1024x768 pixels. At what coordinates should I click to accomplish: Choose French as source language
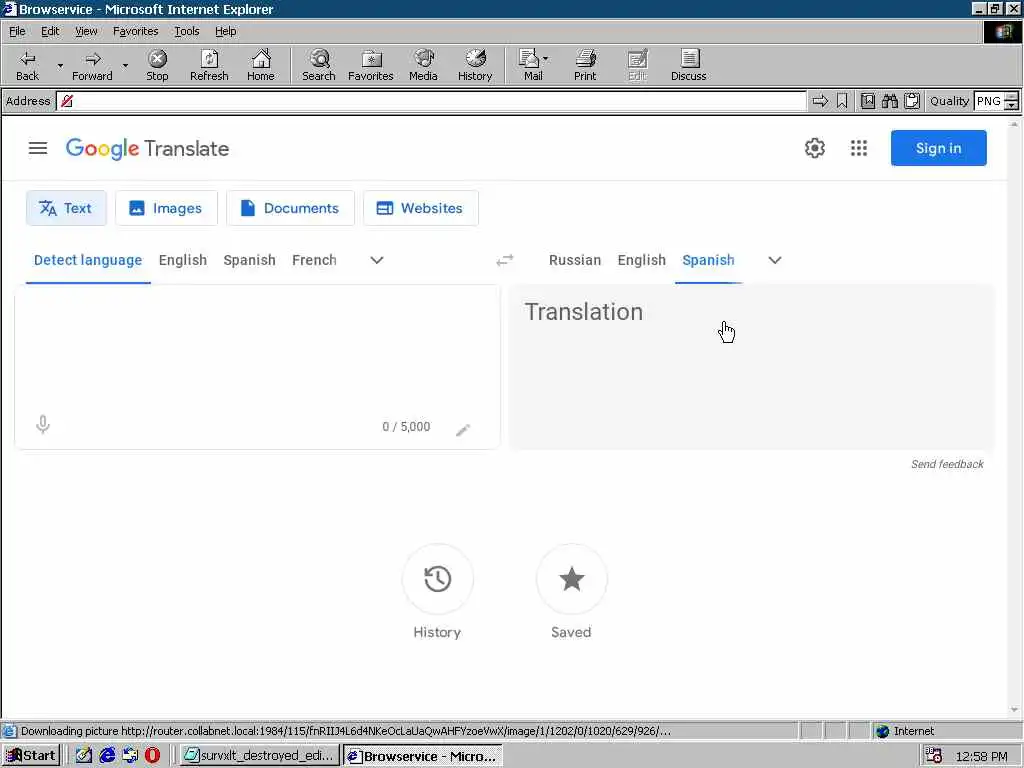pyautogui.click(x=314, y=260)
